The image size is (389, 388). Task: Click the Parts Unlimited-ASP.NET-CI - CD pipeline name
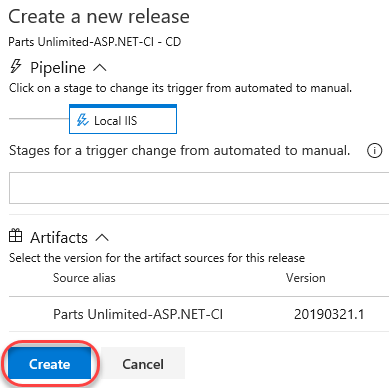(x=95, y=42)
